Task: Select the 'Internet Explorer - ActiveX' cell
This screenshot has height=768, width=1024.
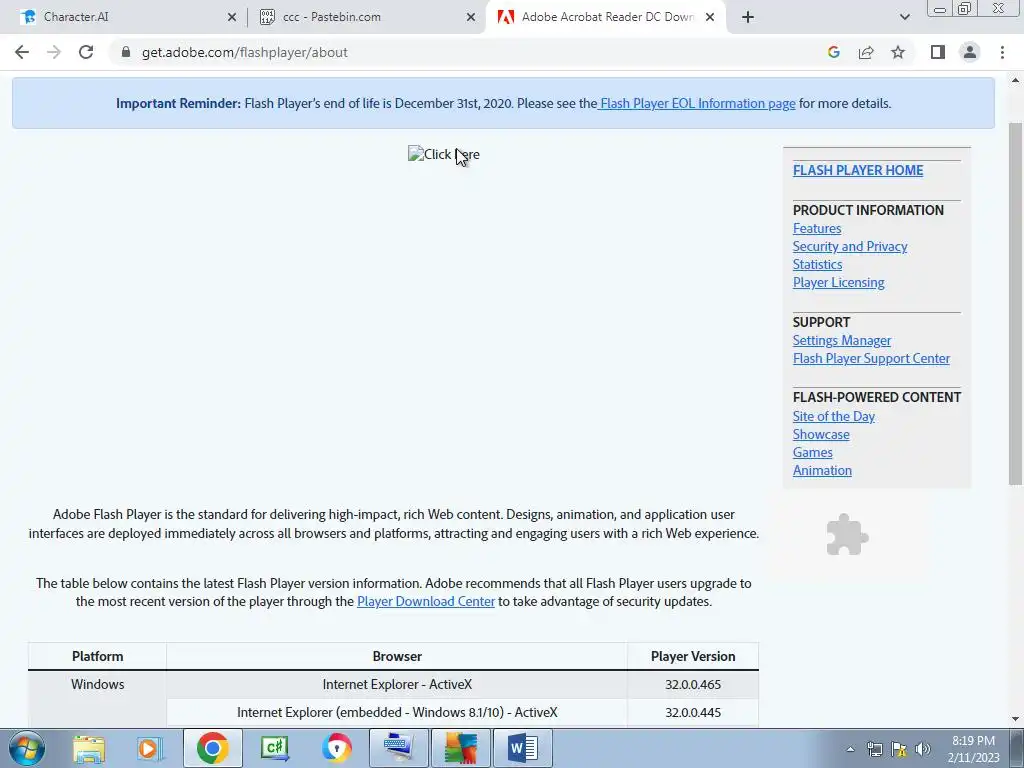Action: pos(397,684)
